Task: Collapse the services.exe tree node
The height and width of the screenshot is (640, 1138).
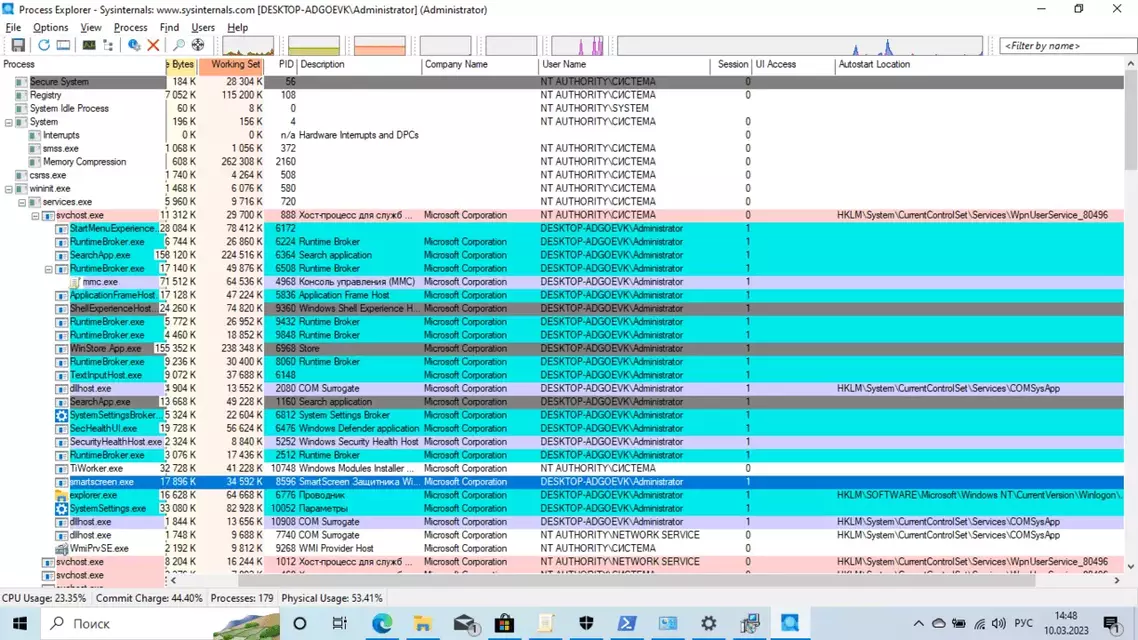Action: (x=22, y=202)
